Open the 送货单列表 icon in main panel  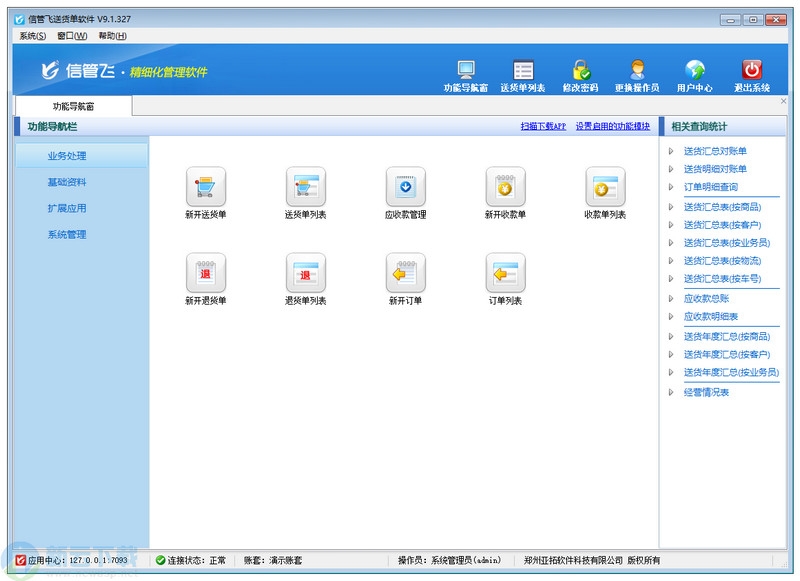click(306, 187)
